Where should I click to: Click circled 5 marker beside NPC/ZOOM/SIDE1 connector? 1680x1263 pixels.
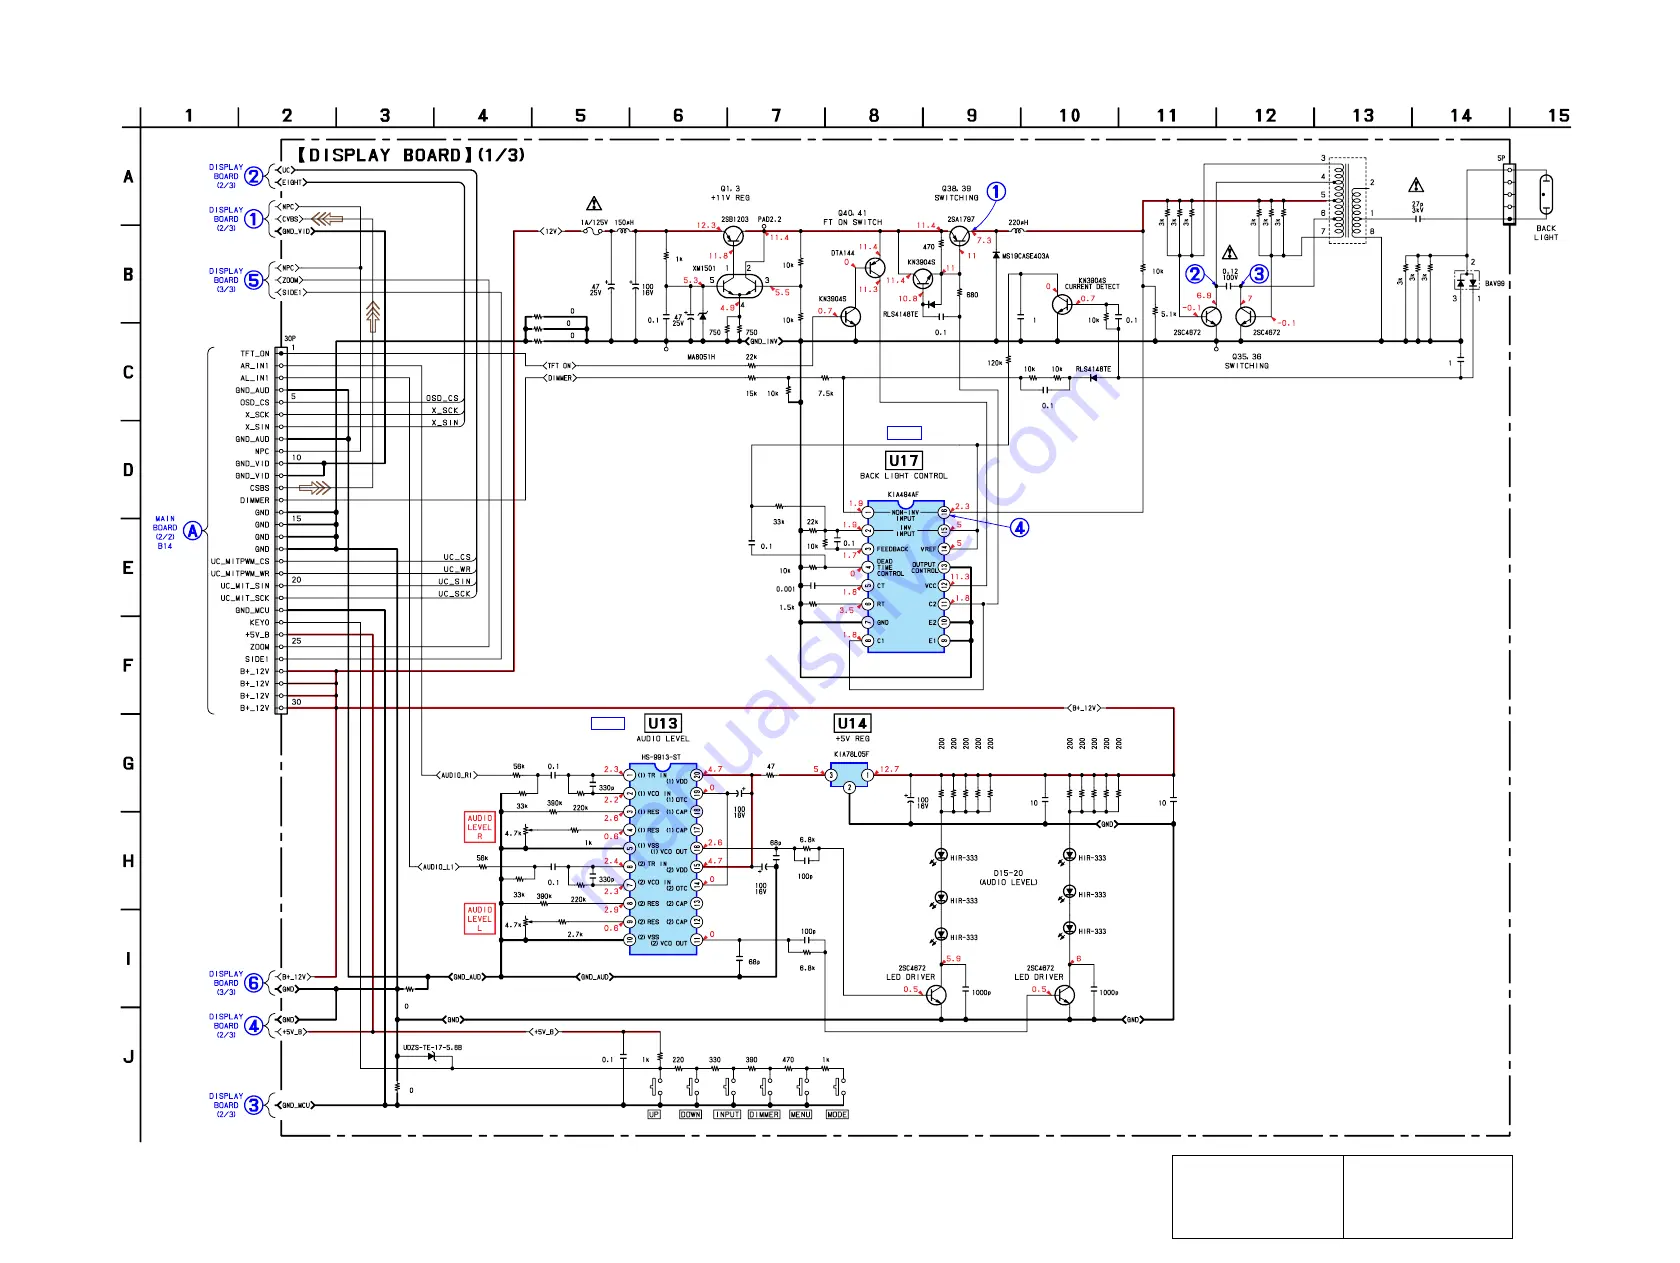[x=254, y=280]
